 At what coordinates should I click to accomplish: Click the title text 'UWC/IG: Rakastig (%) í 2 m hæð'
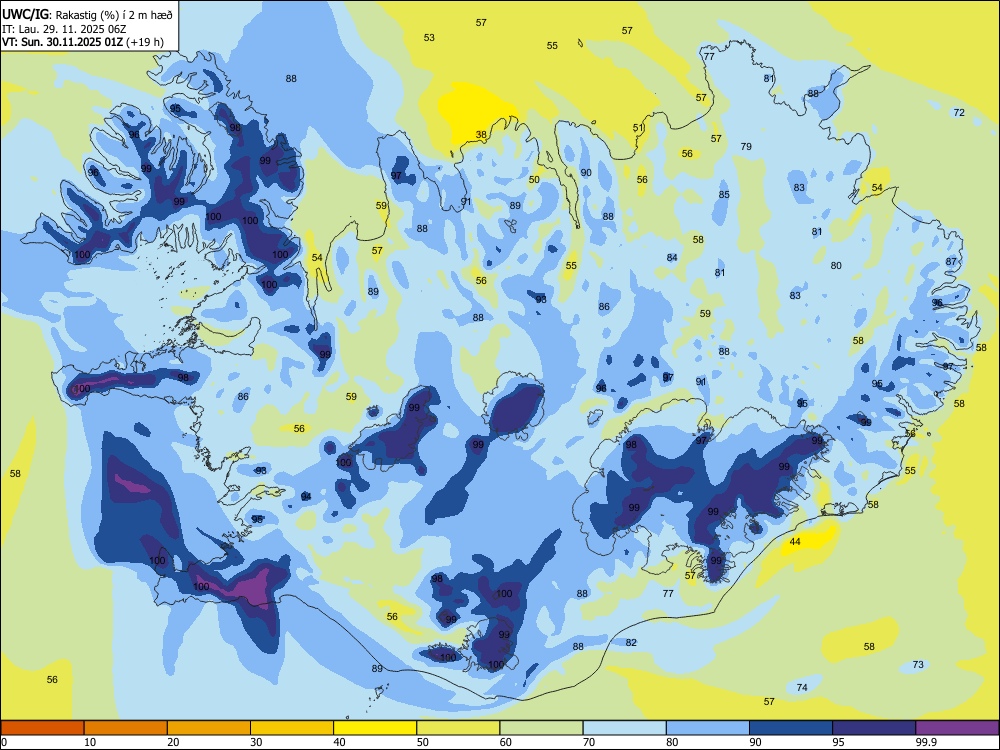click(87, 14)
